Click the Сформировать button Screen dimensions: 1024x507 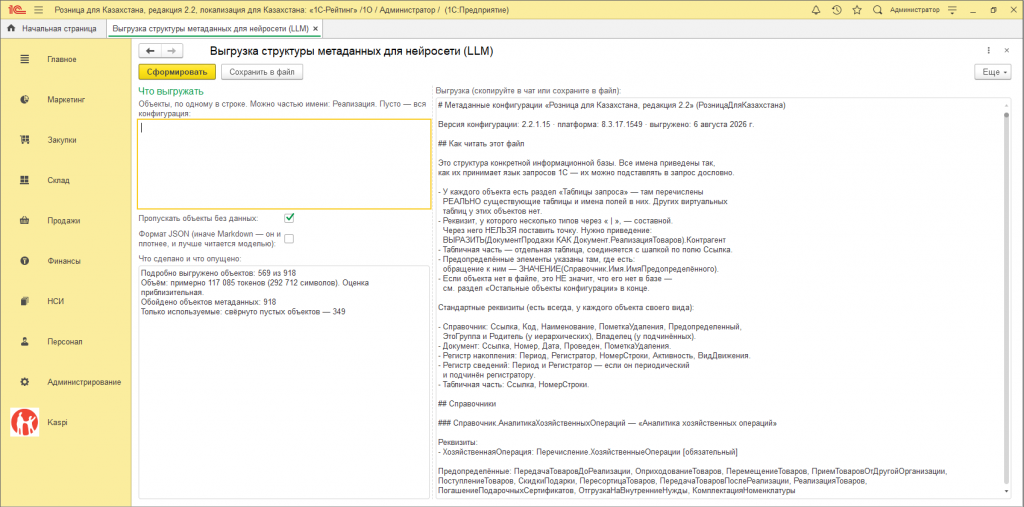(x=177, y=72)
